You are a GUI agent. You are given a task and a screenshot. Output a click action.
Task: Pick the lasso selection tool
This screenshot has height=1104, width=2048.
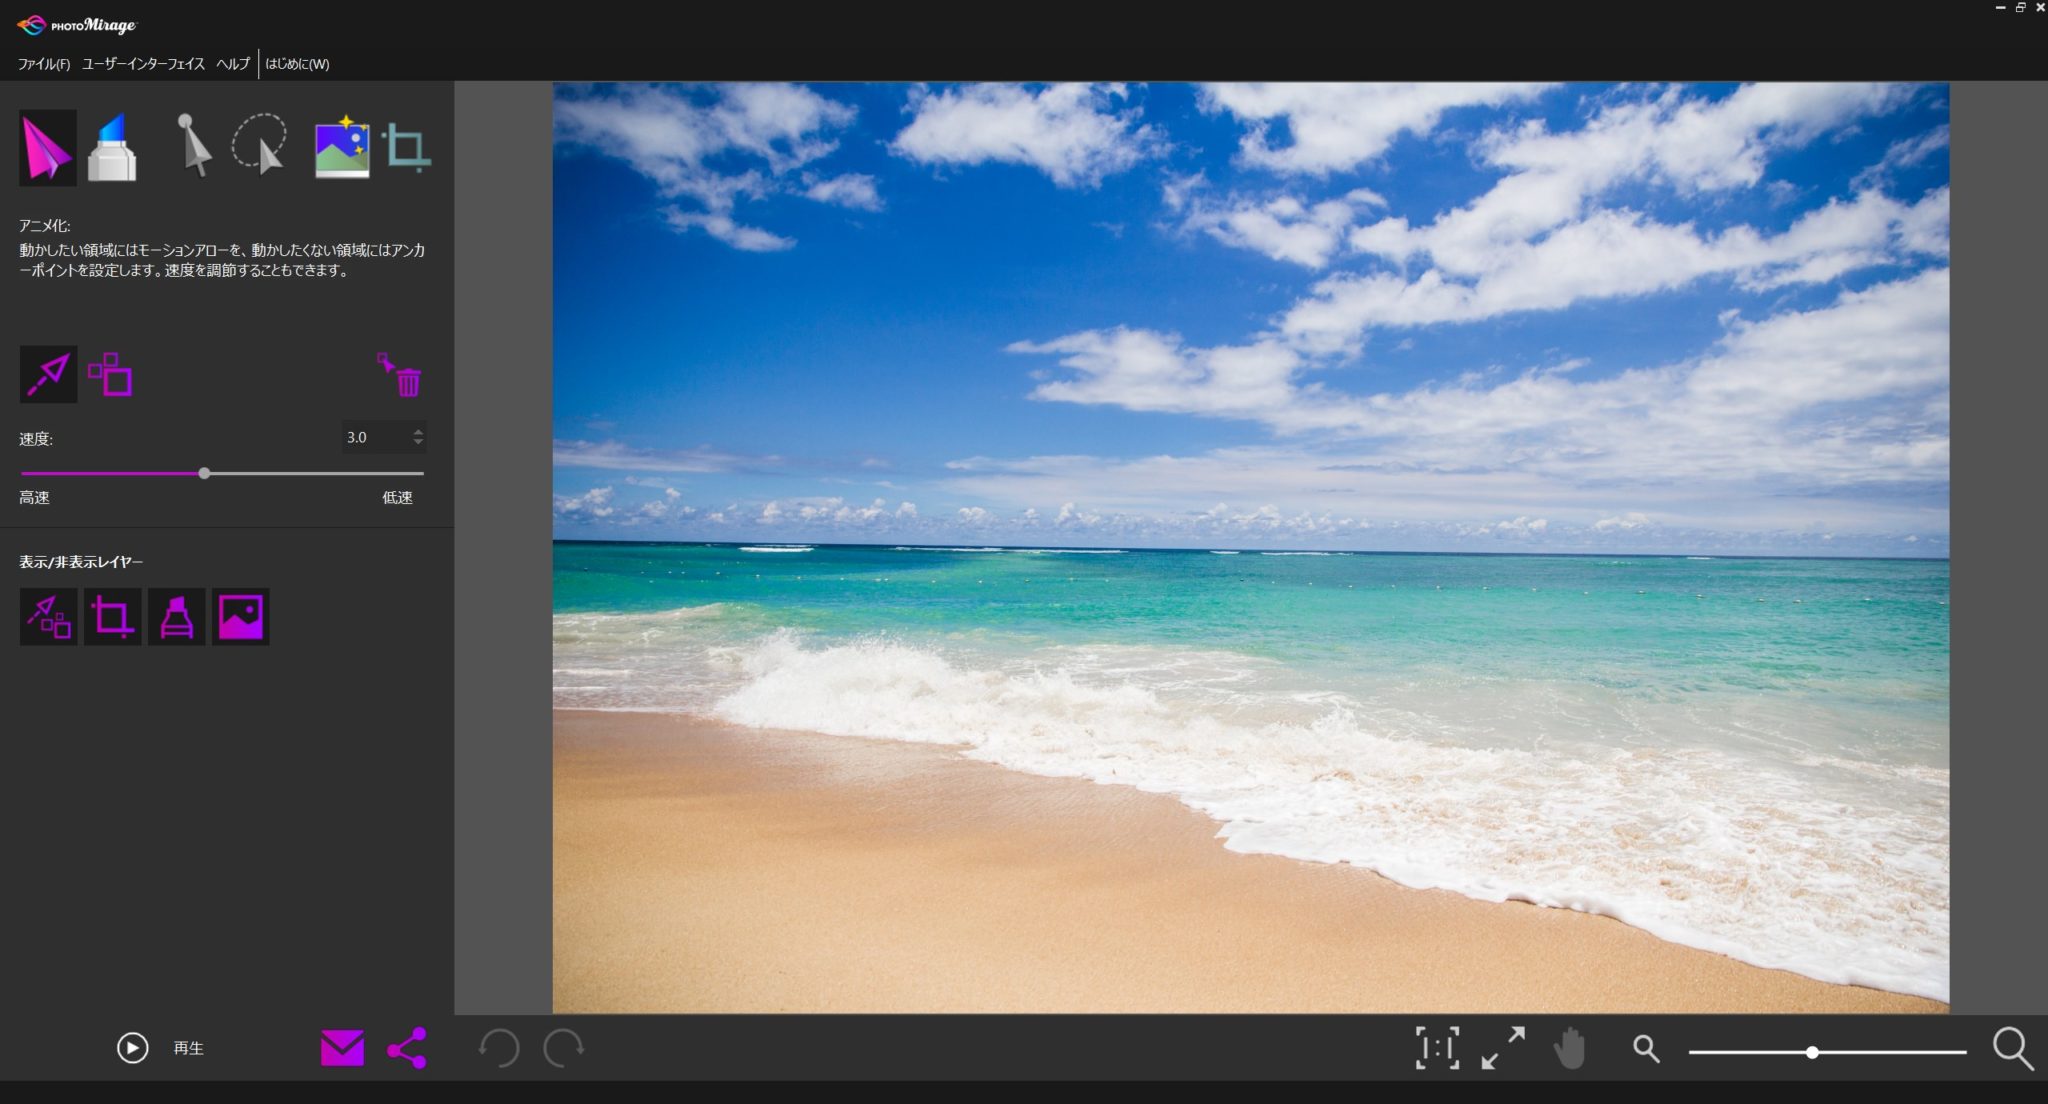point(260,144)
